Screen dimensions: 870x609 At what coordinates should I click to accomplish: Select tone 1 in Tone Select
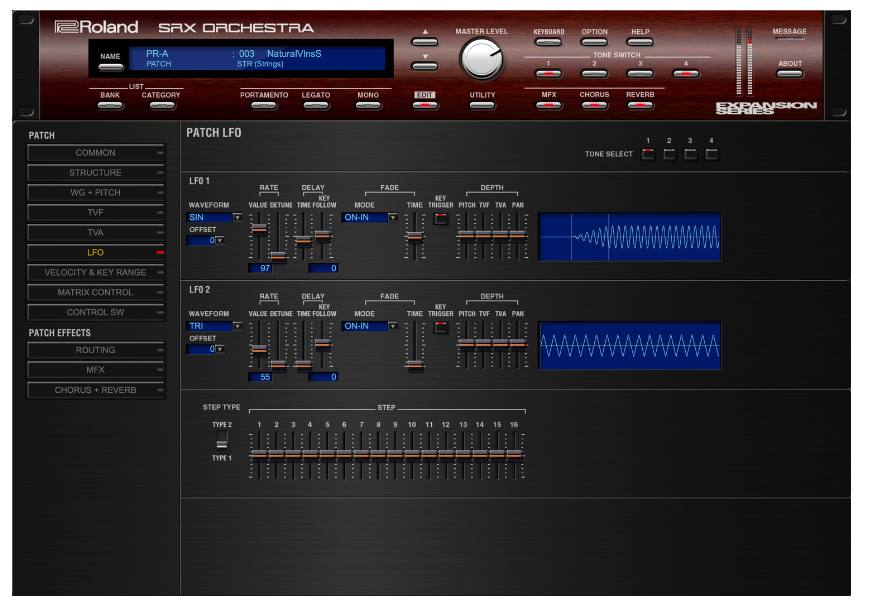648,154
